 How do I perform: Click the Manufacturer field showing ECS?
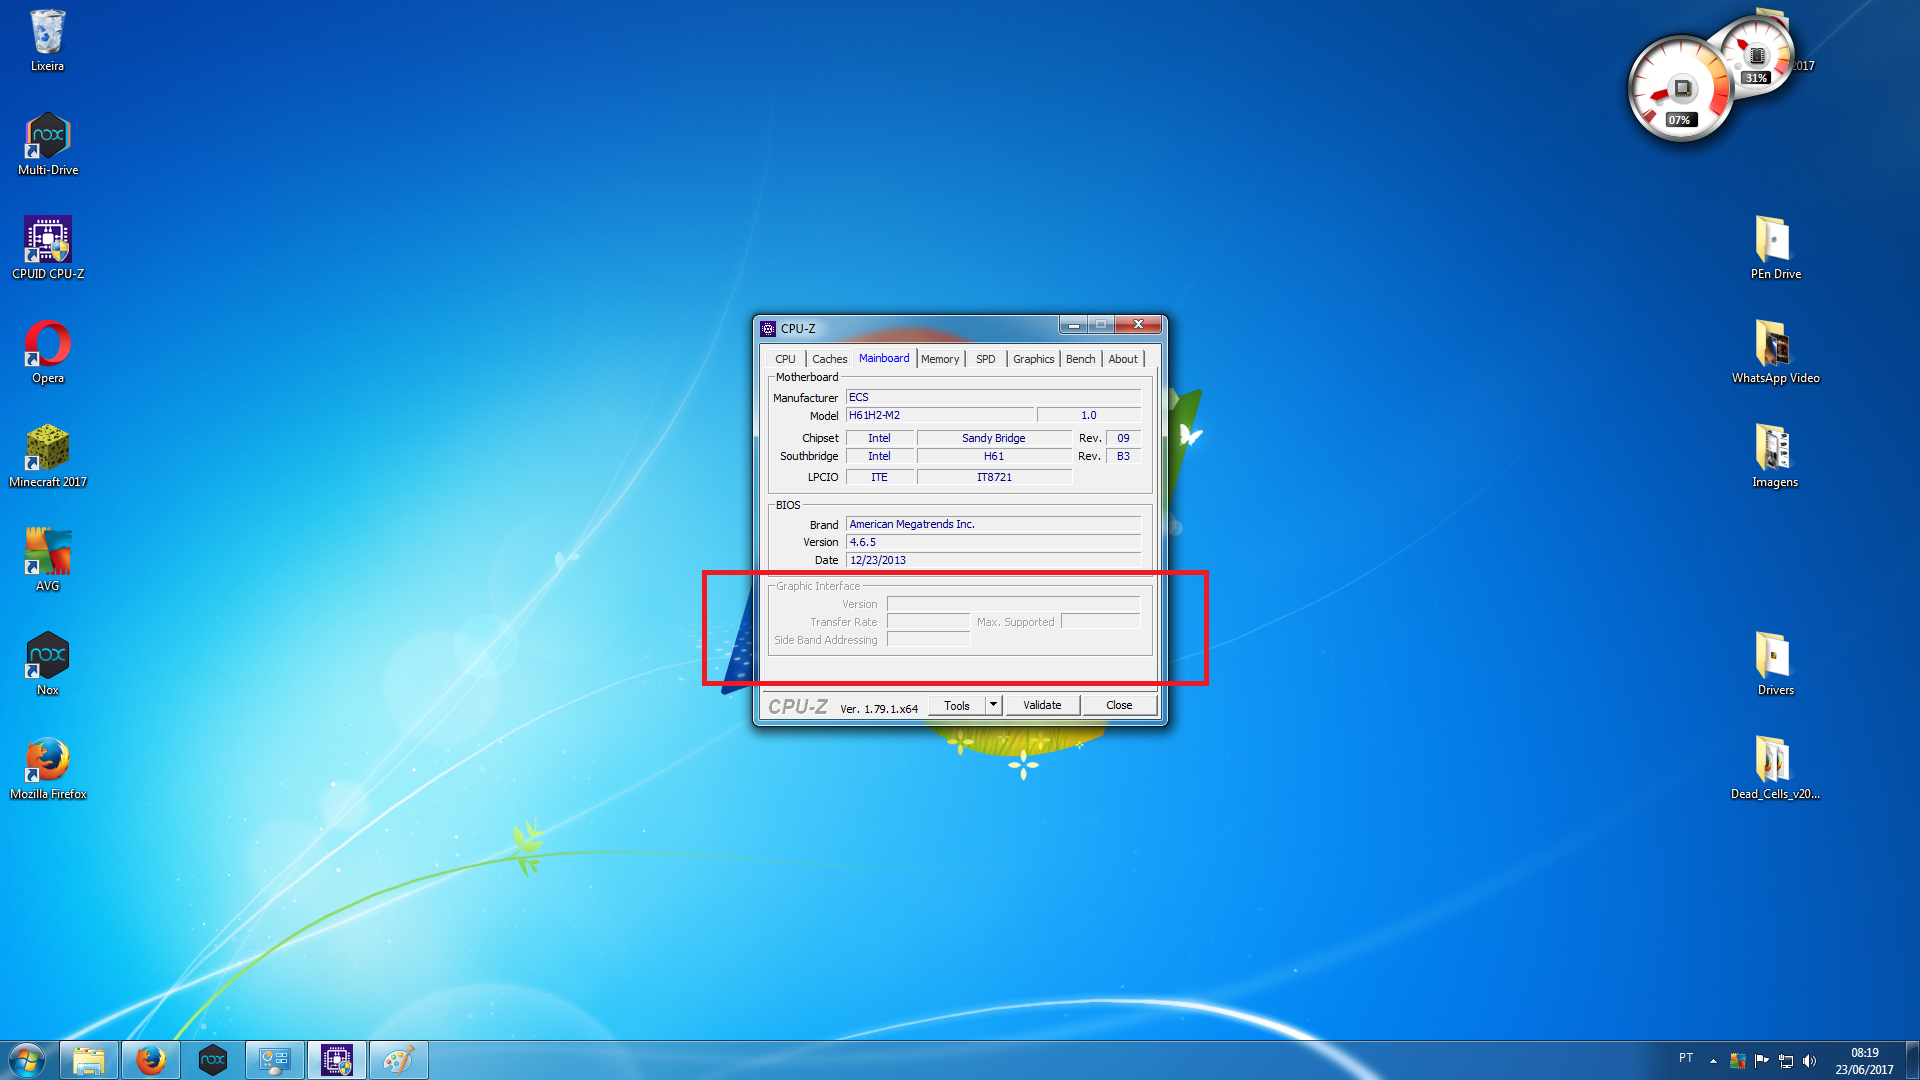tap(993, 397)
